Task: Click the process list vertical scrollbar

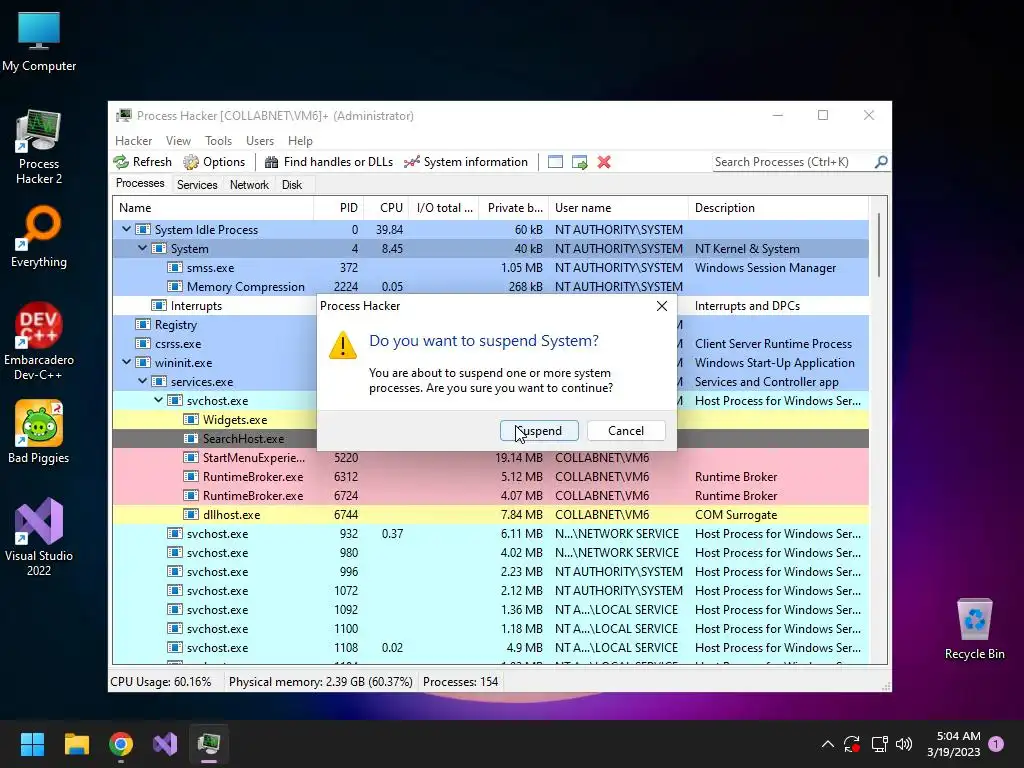Action: 879,245
